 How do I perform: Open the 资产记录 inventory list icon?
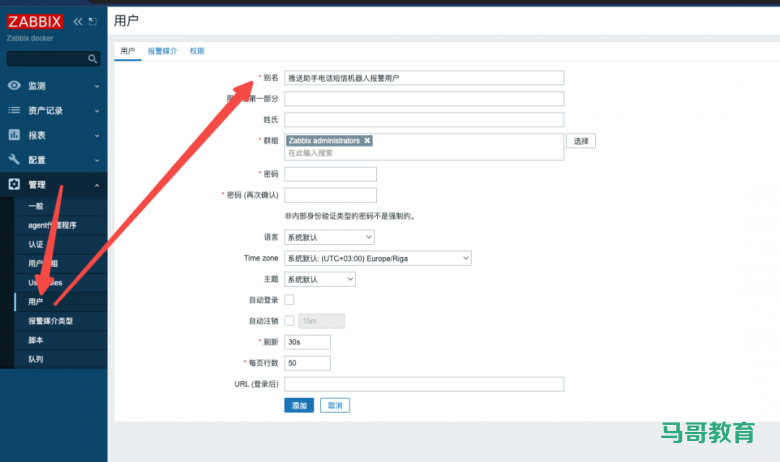point(15,110)
